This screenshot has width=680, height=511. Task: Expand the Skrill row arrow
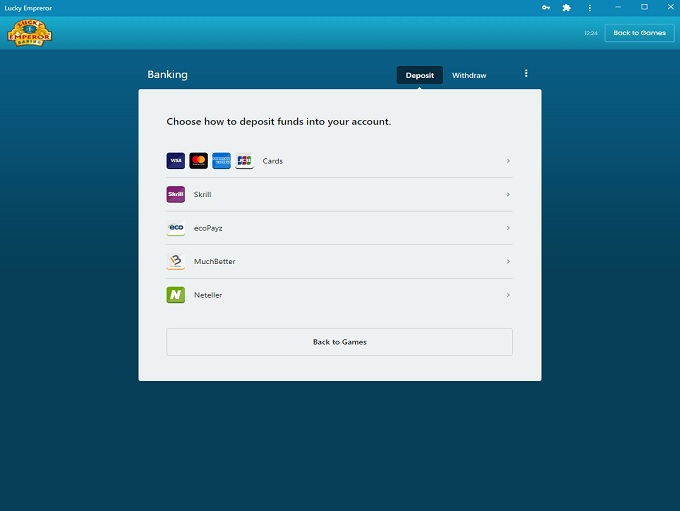click(508, 195)
